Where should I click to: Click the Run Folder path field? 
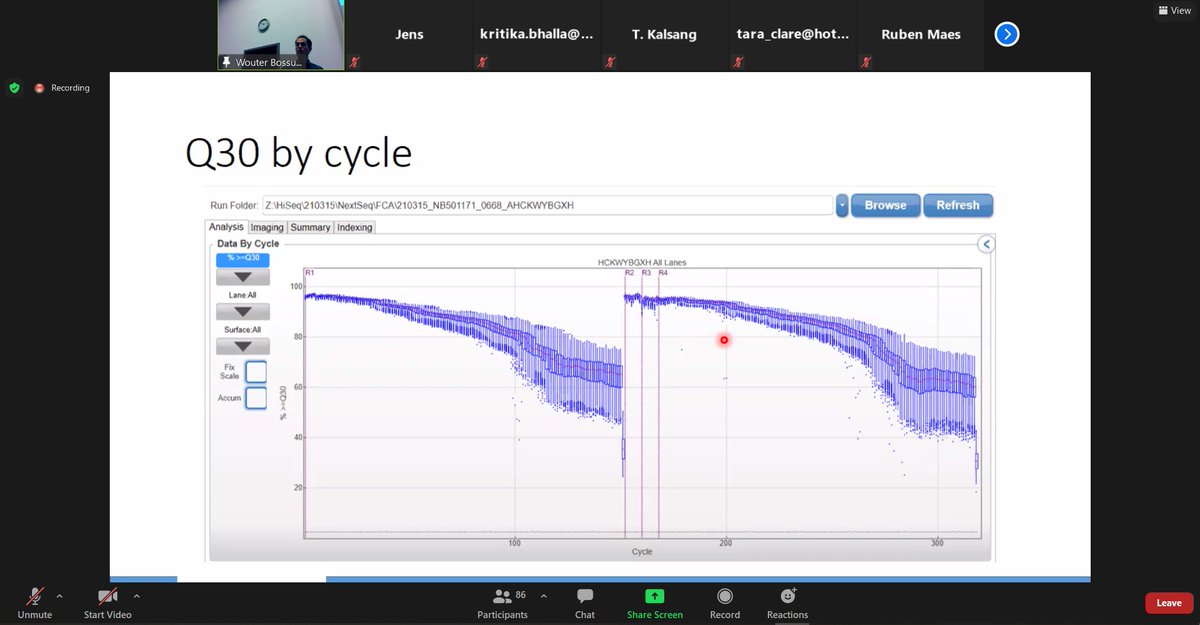[548, 205]
